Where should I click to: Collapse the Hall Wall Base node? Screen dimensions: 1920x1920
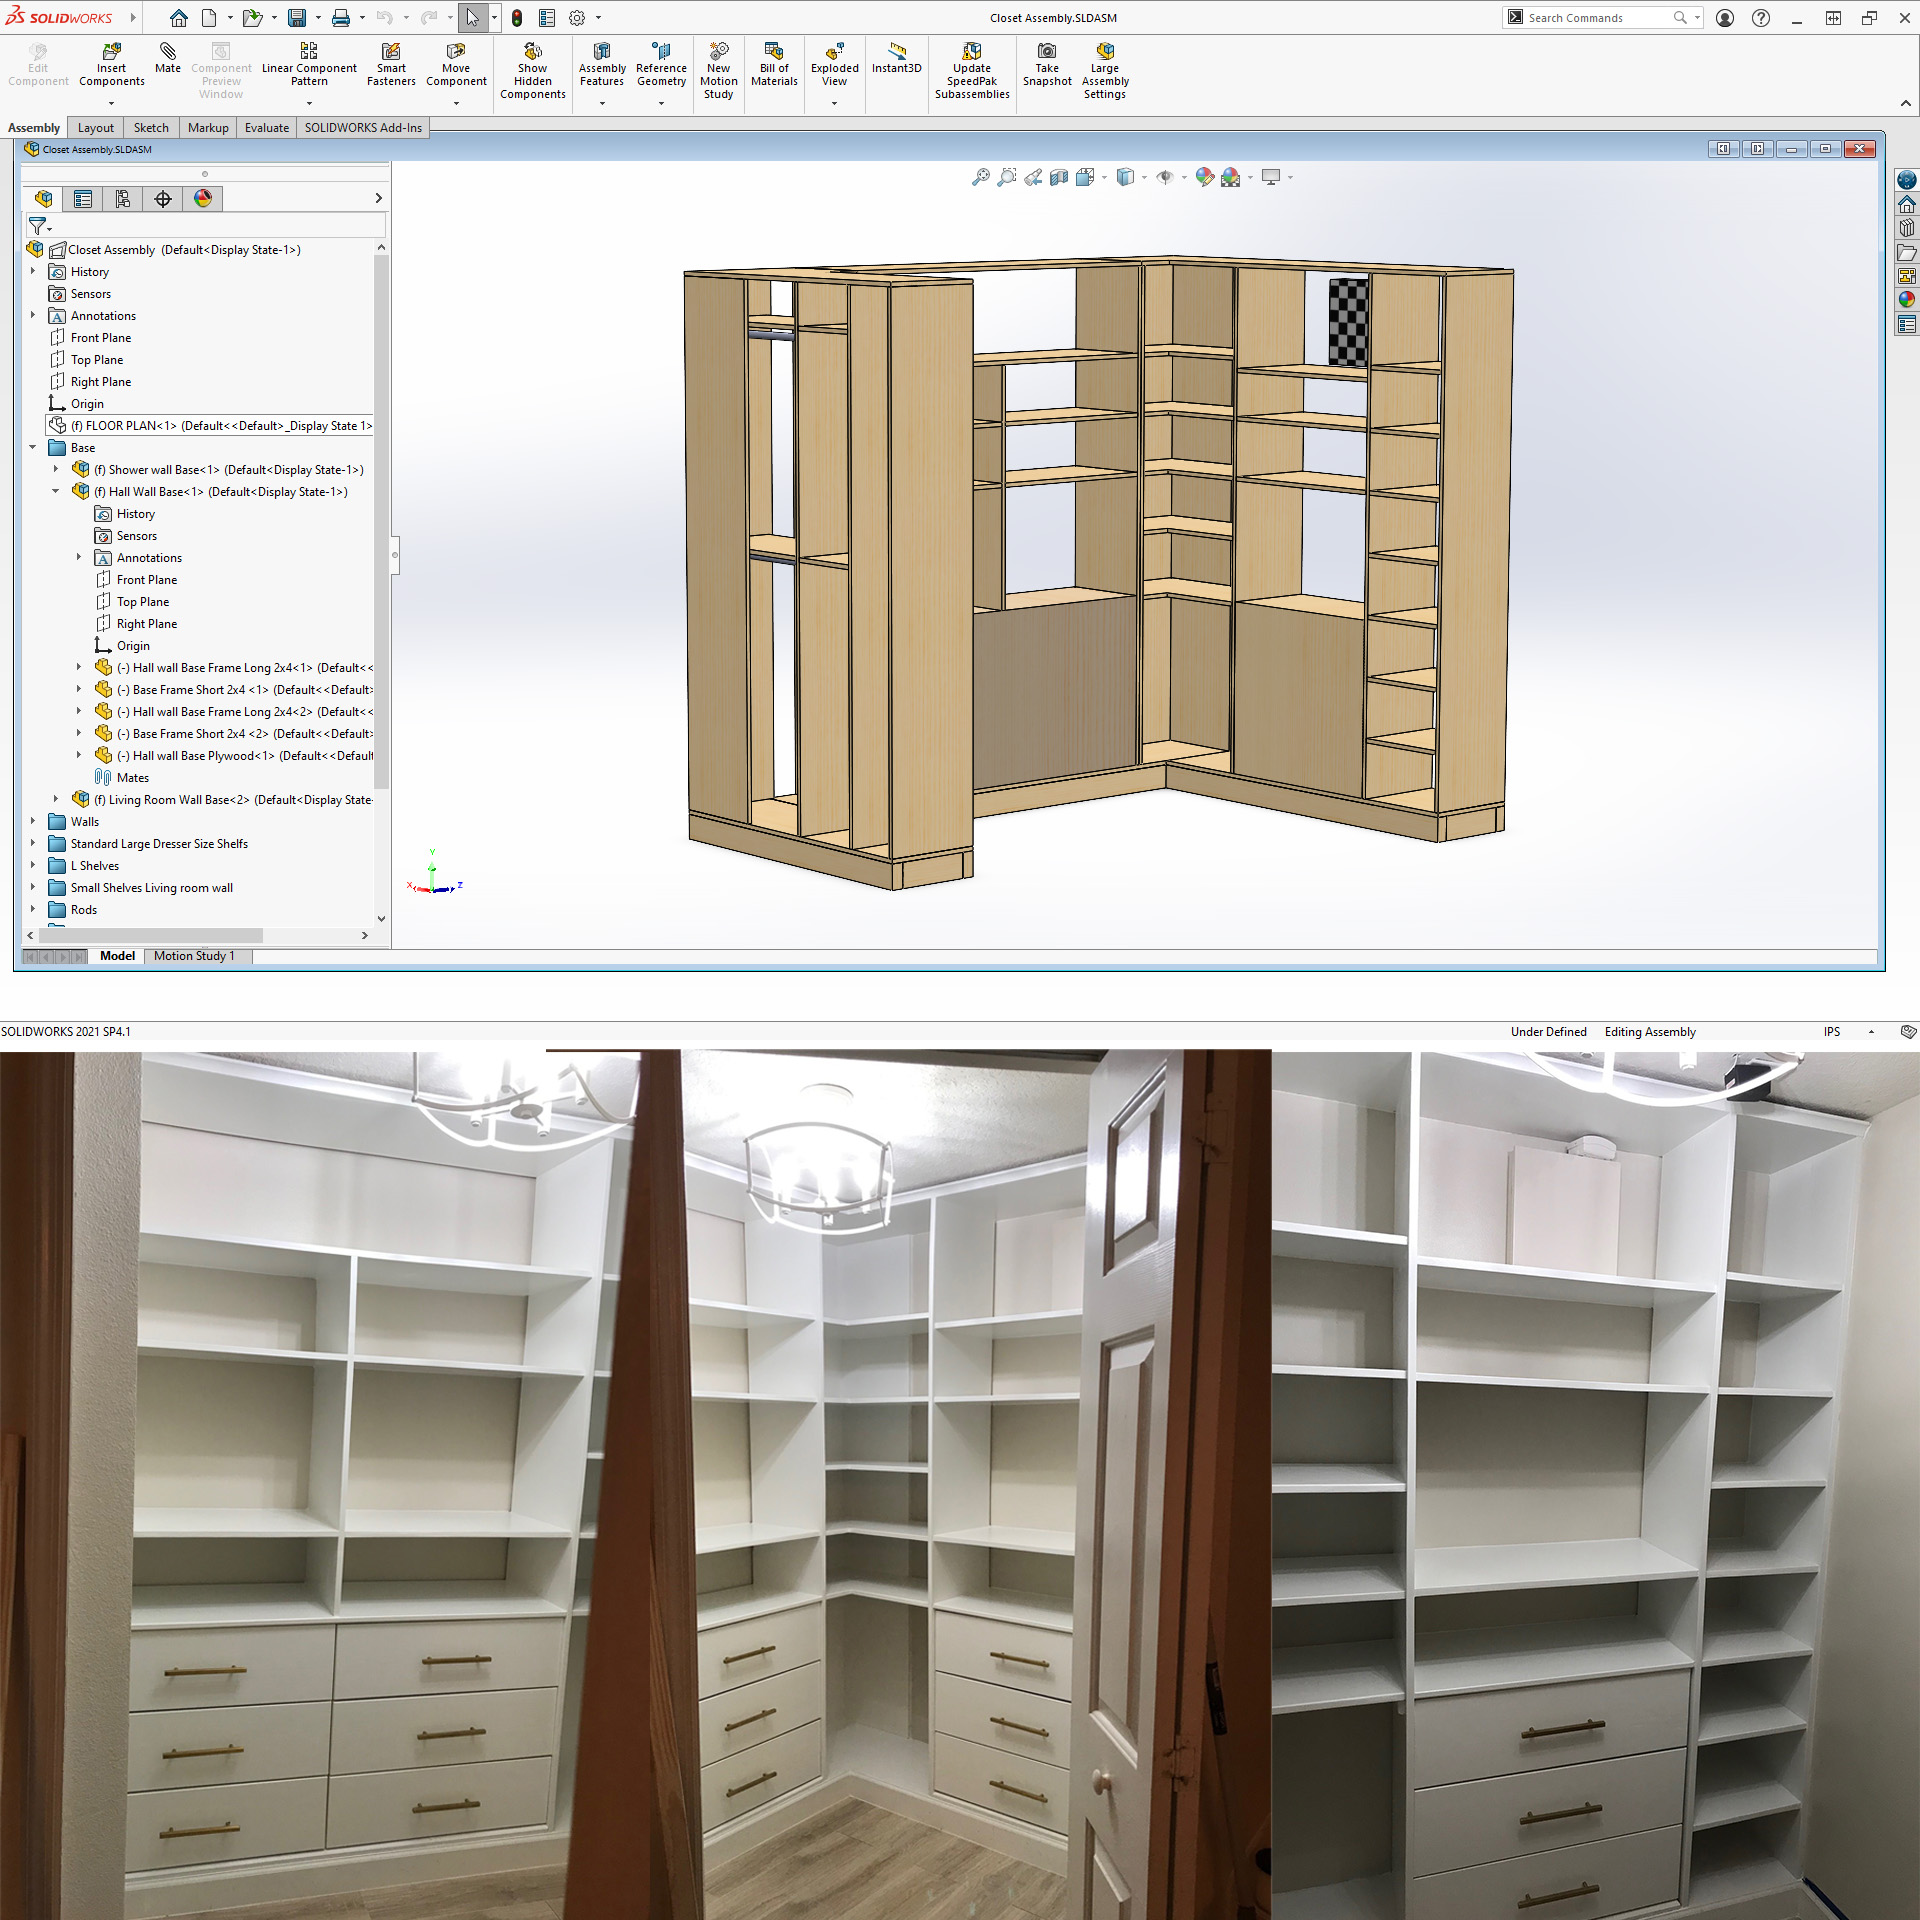click(56, 491)
